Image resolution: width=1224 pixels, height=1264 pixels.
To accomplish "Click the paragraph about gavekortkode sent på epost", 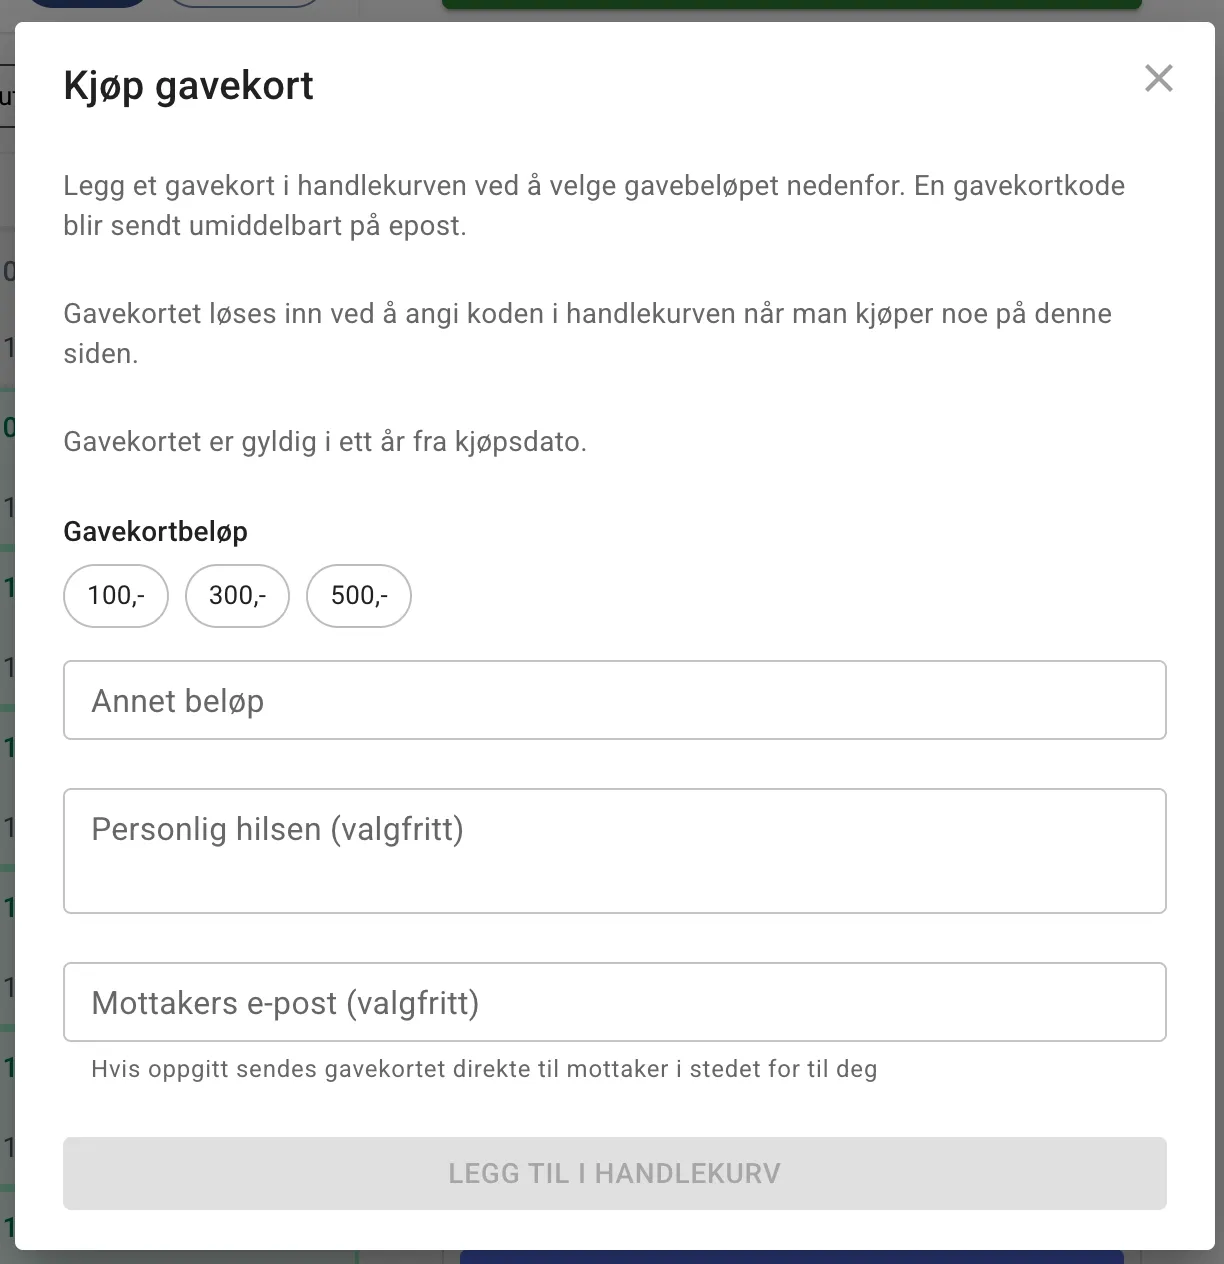I will 594,205.
